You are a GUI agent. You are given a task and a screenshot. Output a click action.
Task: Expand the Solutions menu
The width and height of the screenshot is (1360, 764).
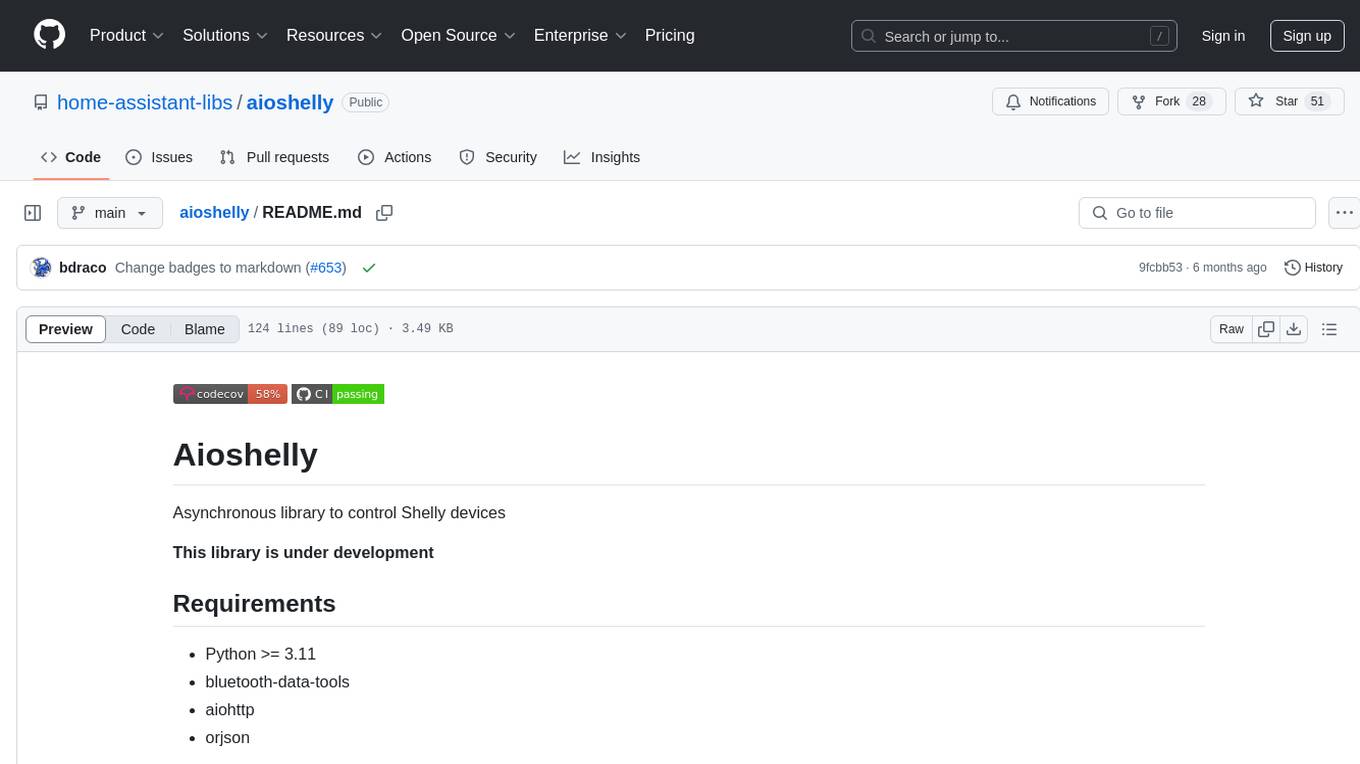pyautogui.click(x=225, y=35)
